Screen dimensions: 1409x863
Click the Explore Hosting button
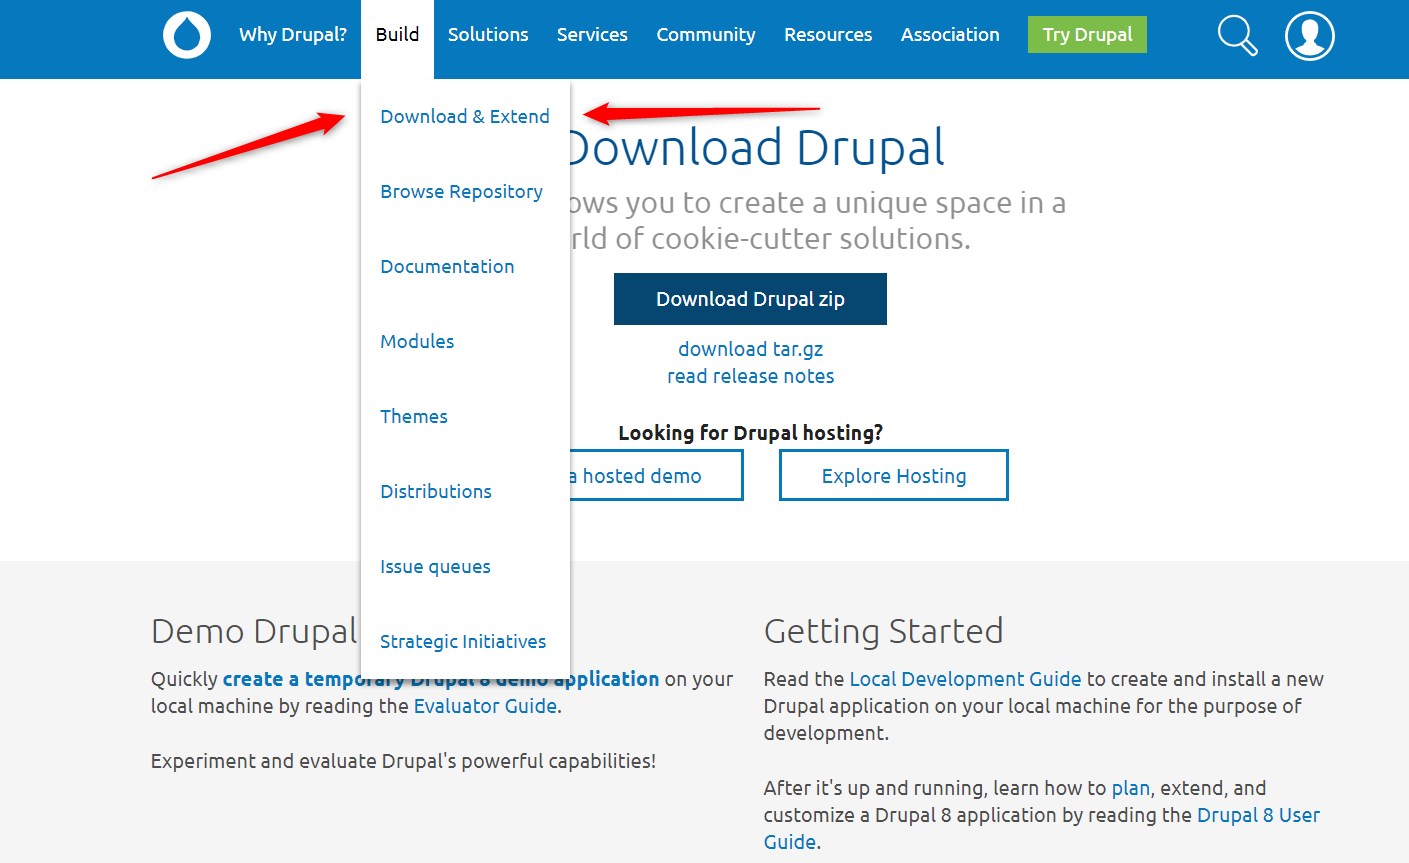(x=894, y=475)
